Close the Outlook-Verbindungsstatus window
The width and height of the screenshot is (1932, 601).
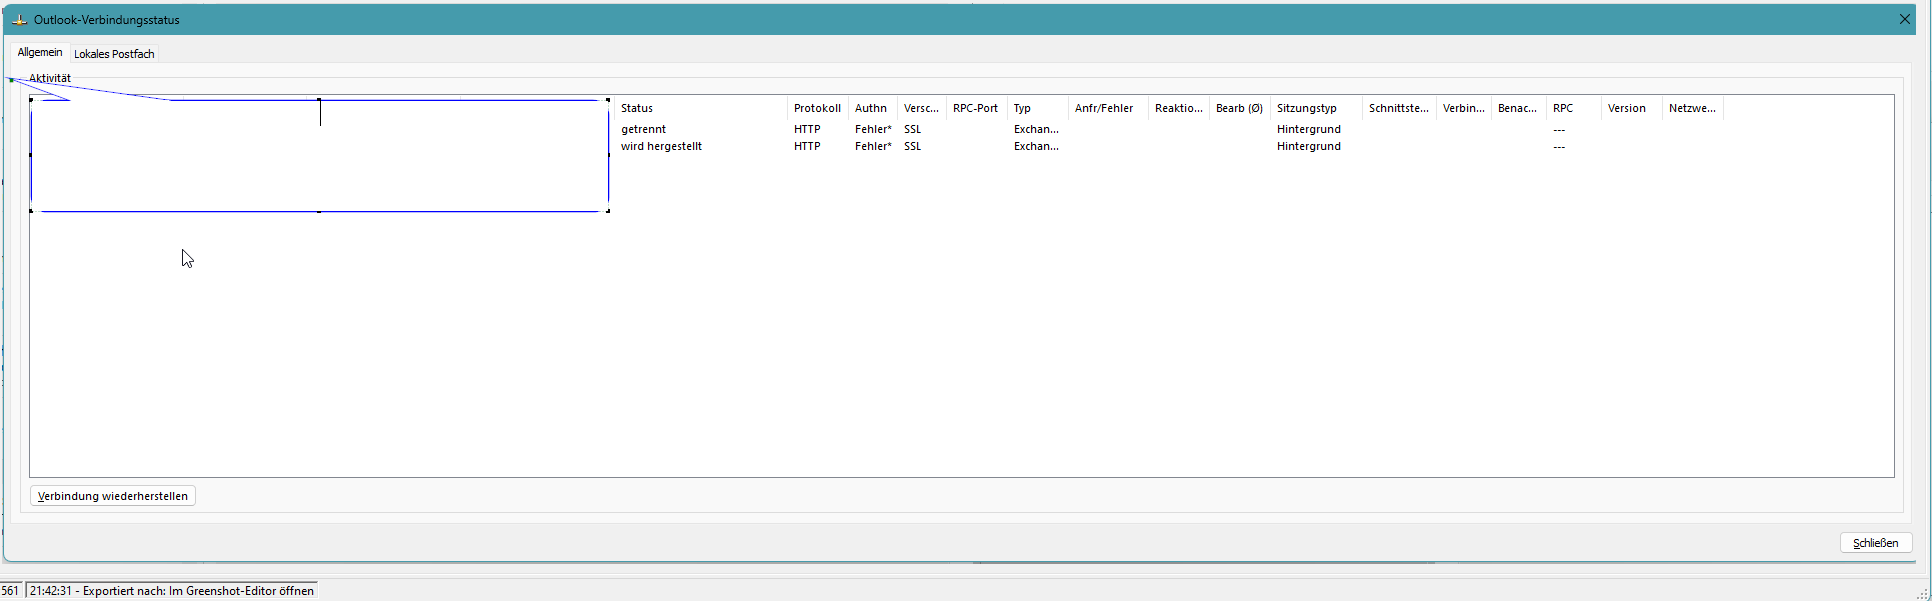pyautogui.click(x=1904, y=19)
